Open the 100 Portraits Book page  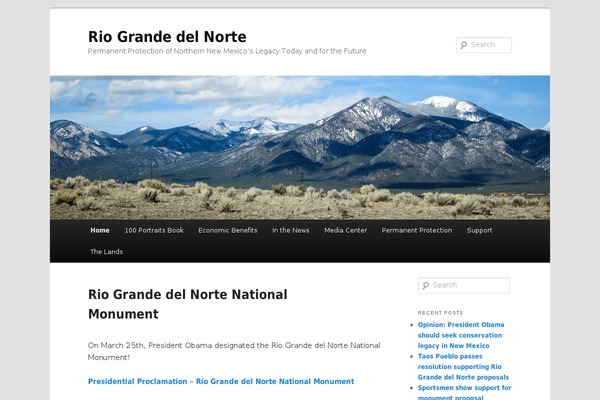point(154,230)
